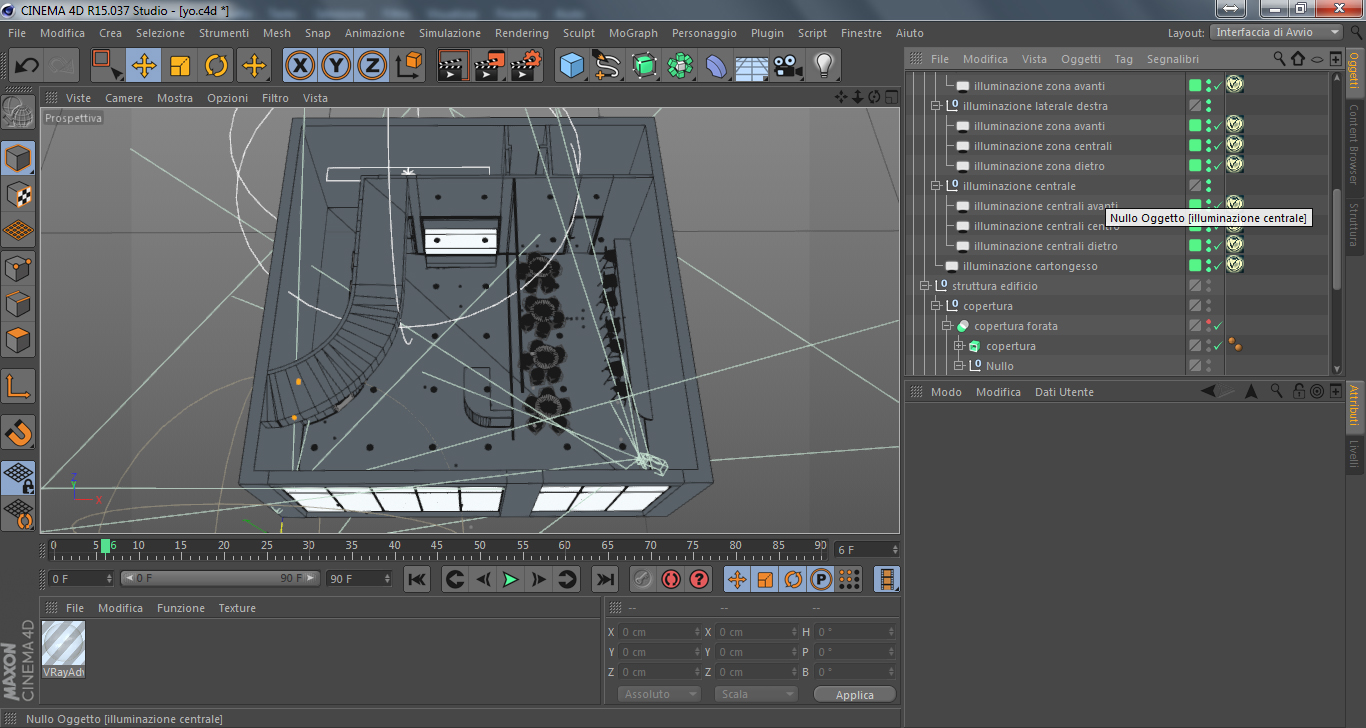Screen dimensions: 1366x728
Task: Open the MoGraph menu
Action: (633, 33)
